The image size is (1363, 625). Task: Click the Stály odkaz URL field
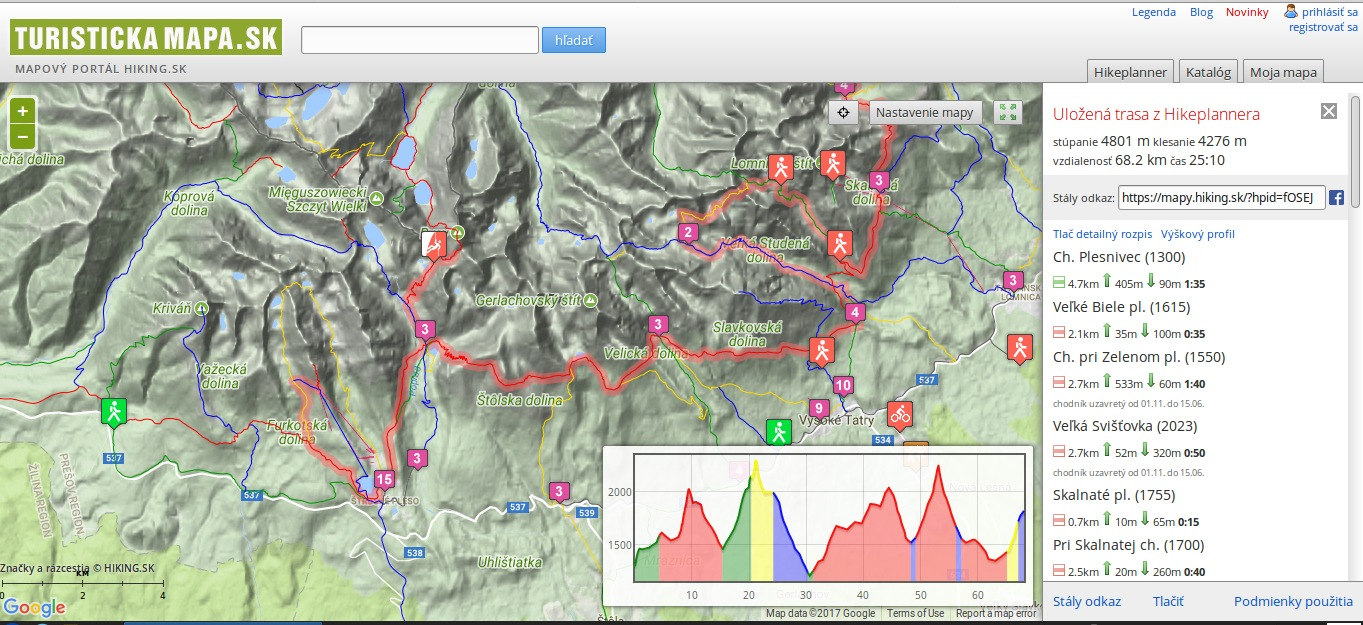1222,198
